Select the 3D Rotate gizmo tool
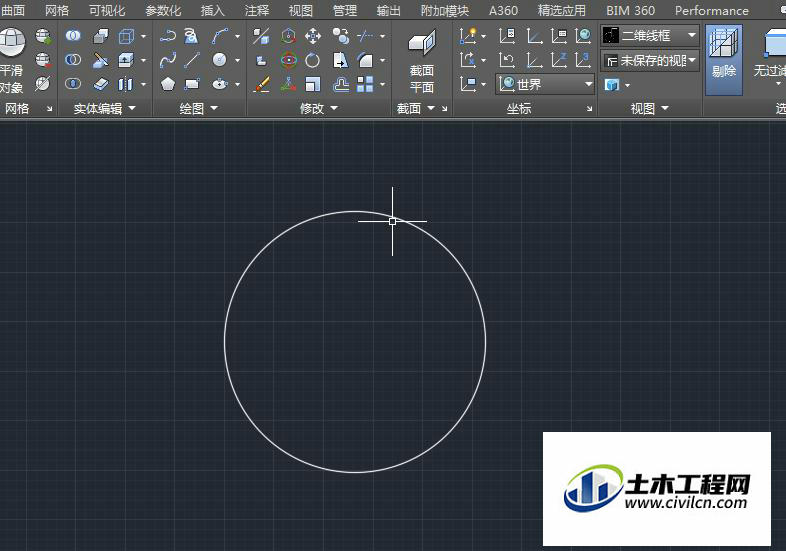The width and height of the screenshot is (786, 551). (288, 60)
